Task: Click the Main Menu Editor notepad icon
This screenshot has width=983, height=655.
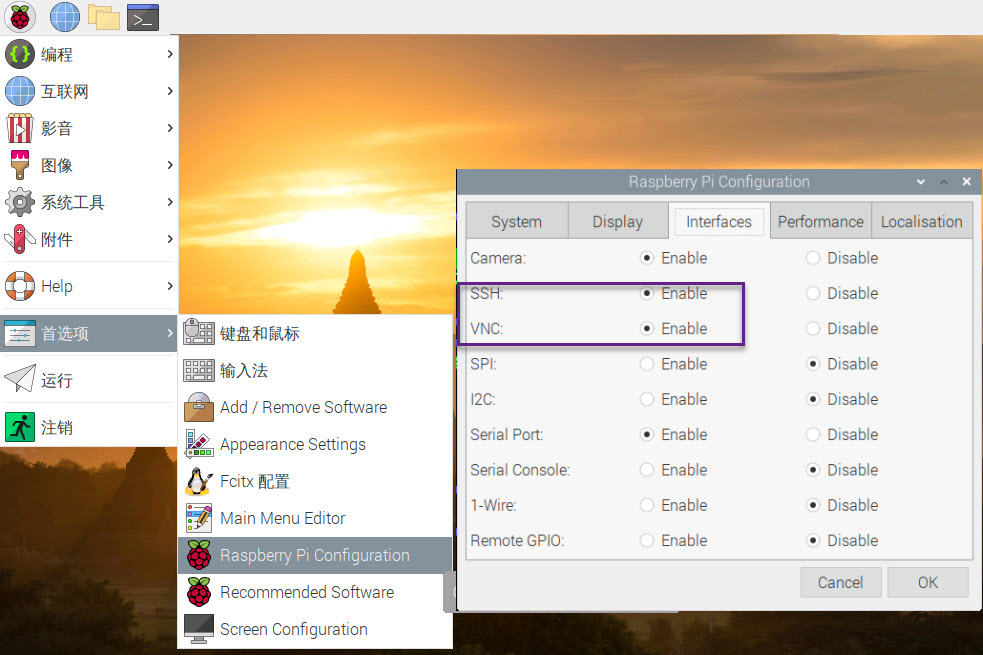Action: tap(199, 518)
